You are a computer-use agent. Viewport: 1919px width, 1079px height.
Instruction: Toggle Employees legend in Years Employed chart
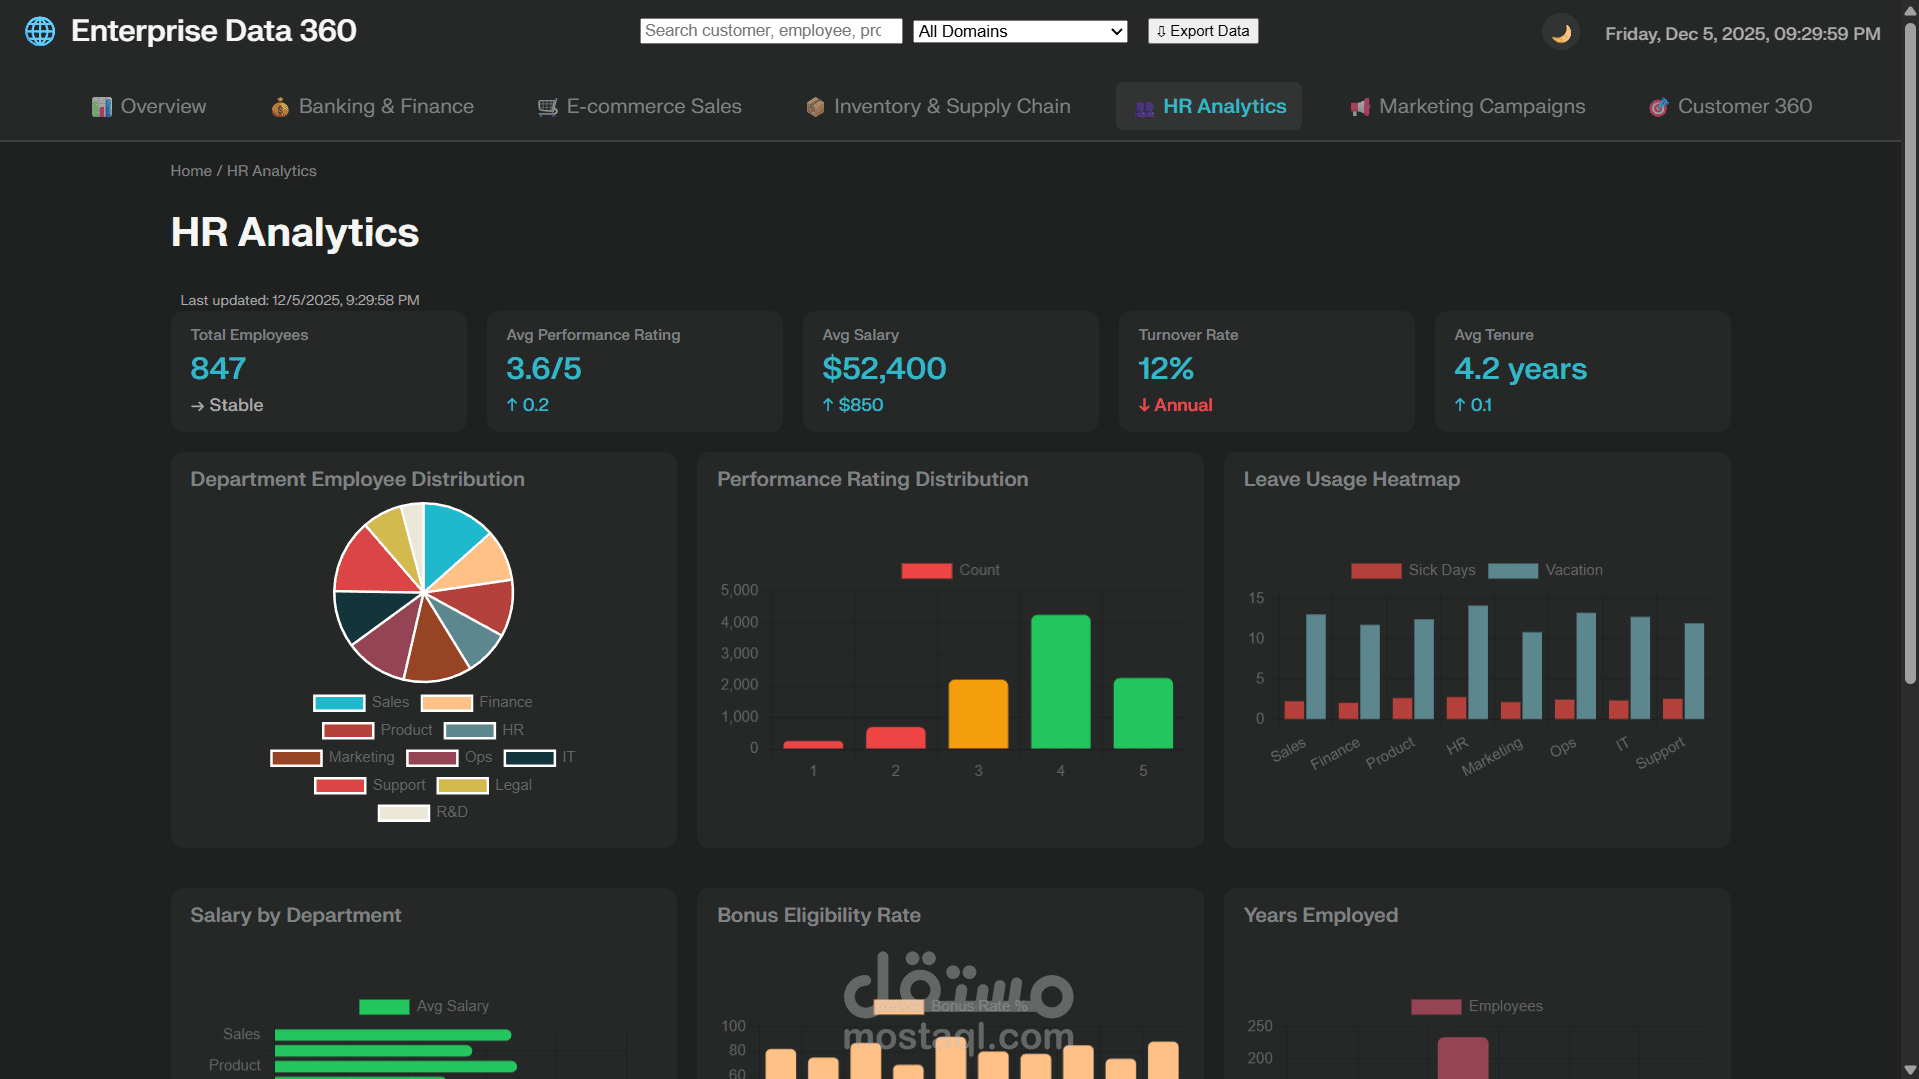coord(1477,1006)
